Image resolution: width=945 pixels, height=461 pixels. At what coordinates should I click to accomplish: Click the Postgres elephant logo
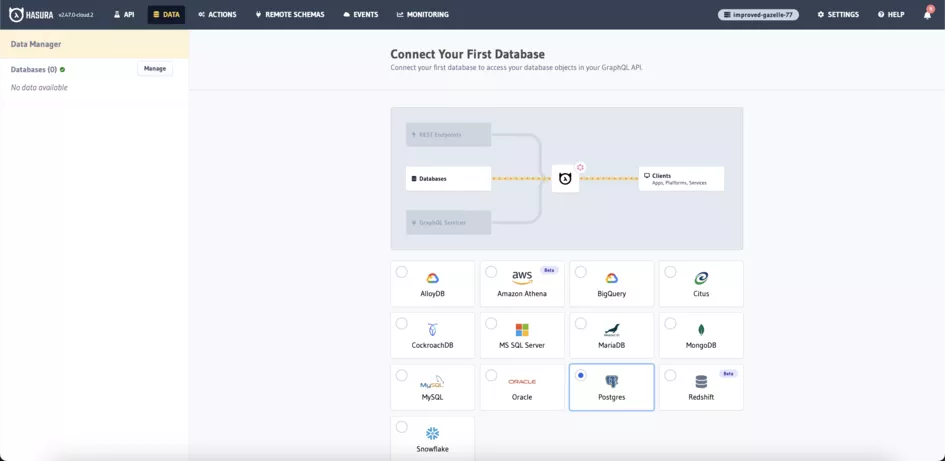pyautogui.click(x=612, y=381)
